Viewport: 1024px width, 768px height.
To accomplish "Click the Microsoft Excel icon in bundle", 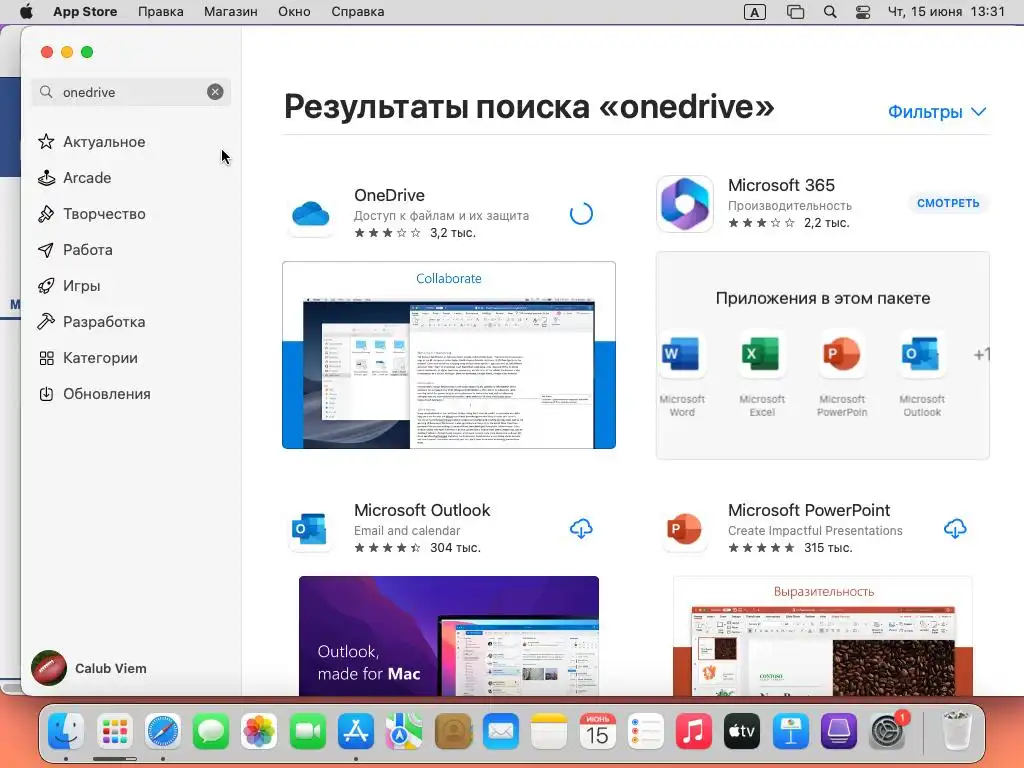I will (x=761, y=354).
